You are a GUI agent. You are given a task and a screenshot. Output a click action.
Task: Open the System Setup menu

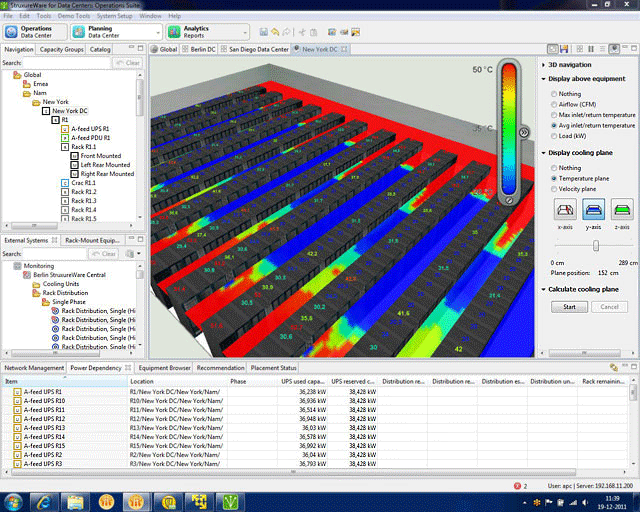point(115,17)
